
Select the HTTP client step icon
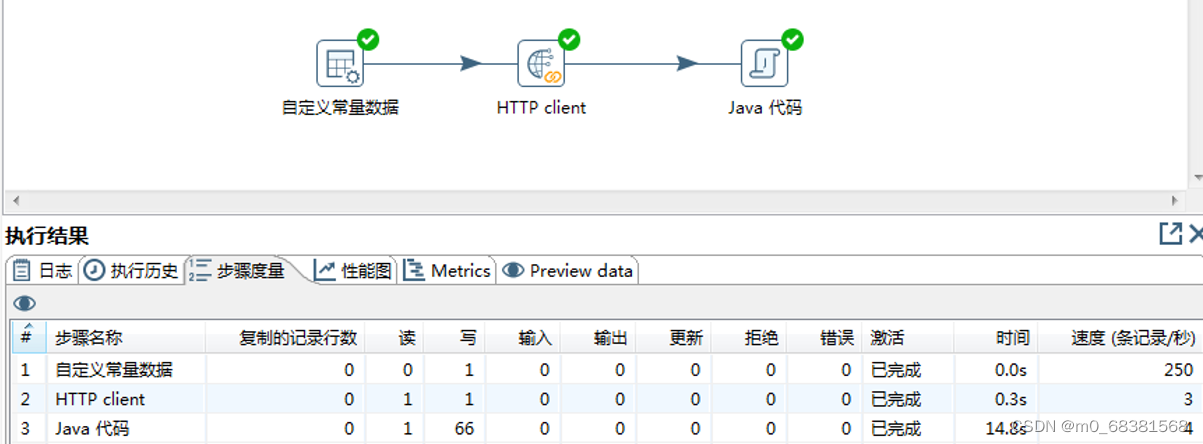tap(541, 64)
